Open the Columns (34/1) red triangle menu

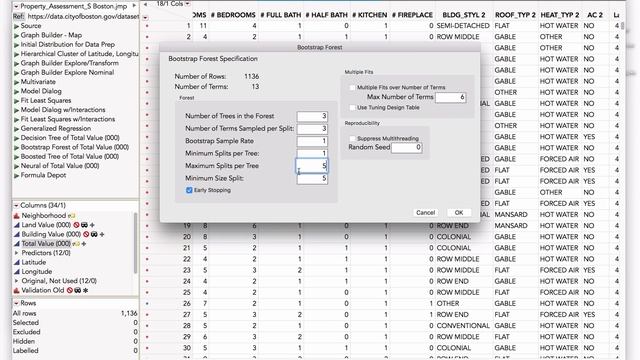click(x=16, y=205)
